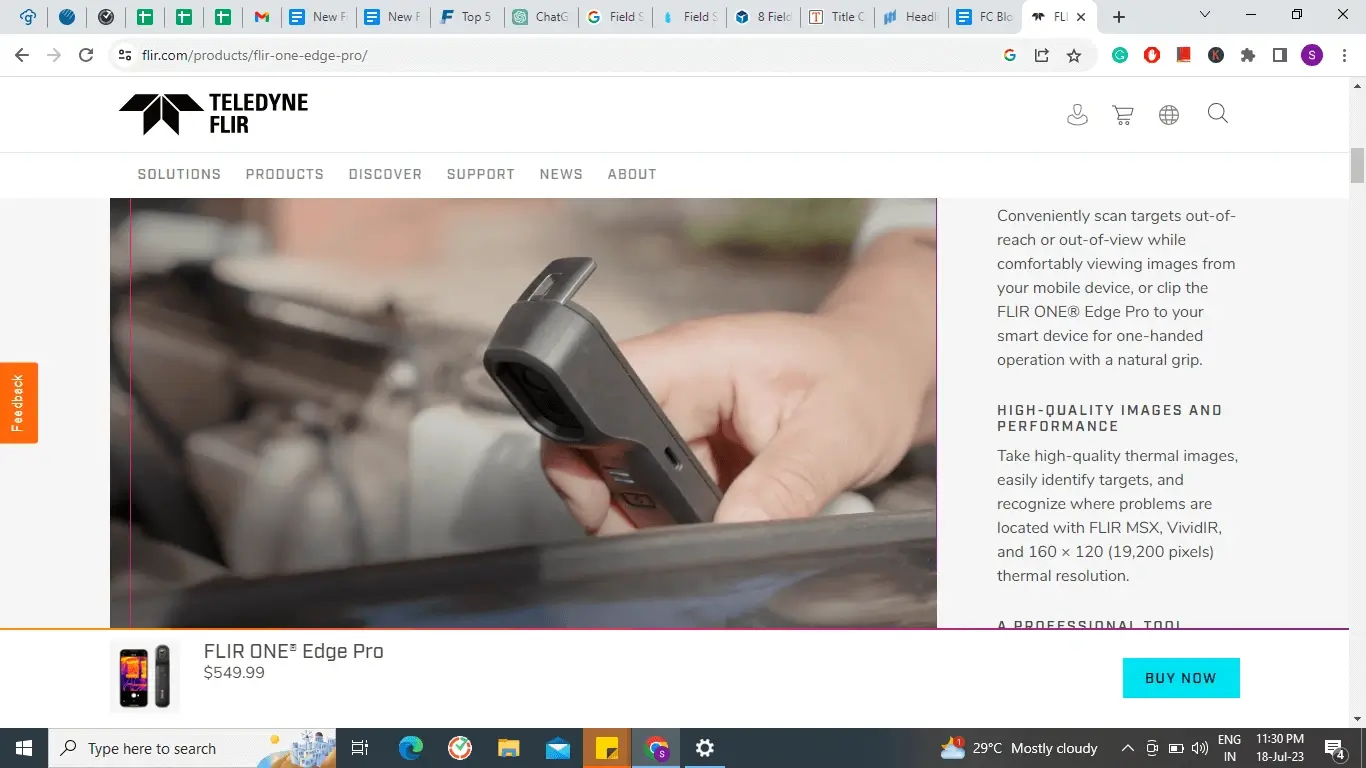
Task: Reload the page with the refresh icon
Action: (x=86, y=55)
